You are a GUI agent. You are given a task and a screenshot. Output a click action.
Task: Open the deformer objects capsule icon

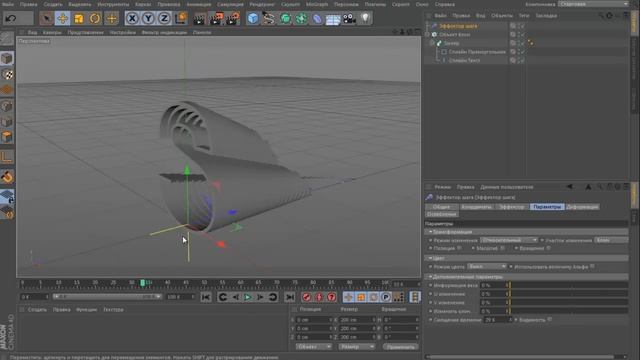[x=317, y=18]
